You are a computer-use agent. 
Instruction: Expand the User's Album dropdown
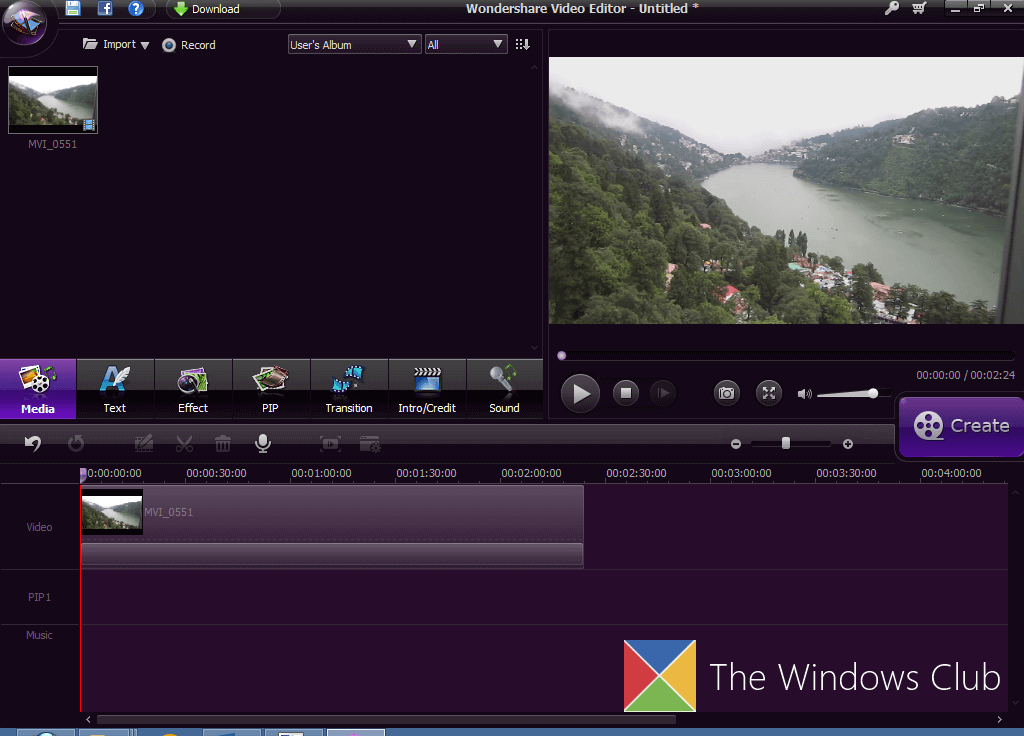(x=354, y=45)
